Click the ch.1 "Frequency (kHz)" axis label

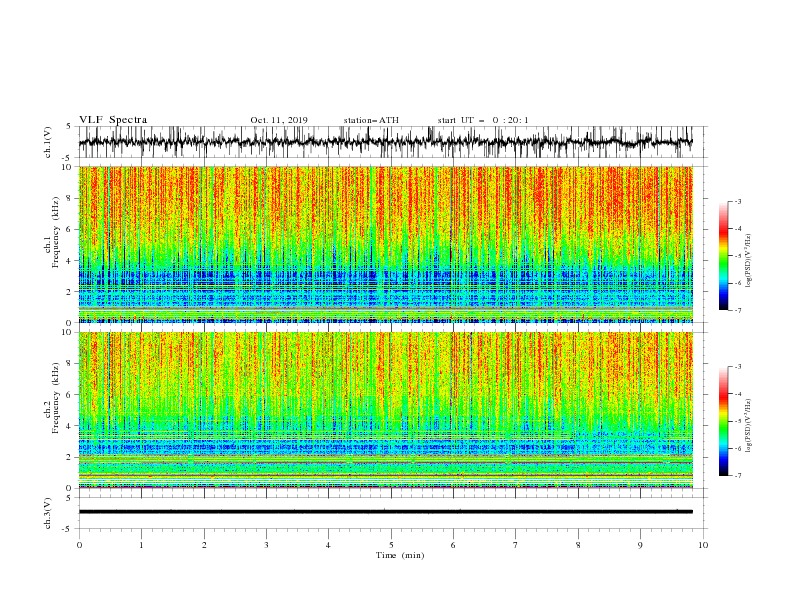[x=55, y=232]
